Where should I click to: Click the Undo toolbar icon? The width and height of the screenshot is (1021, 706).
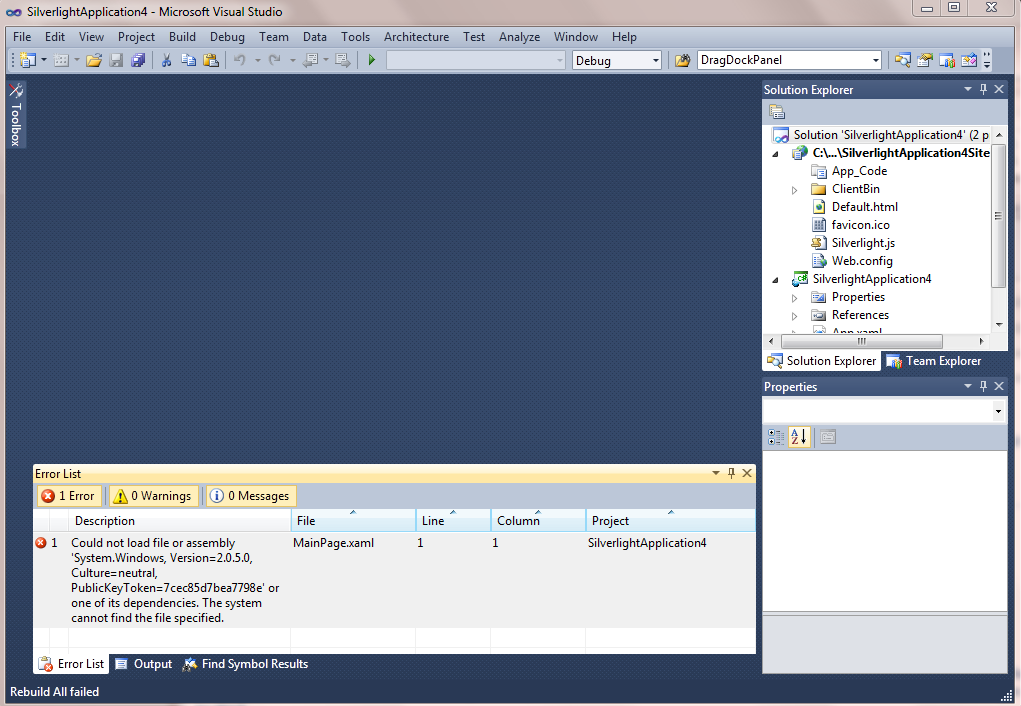pos(240,61)
